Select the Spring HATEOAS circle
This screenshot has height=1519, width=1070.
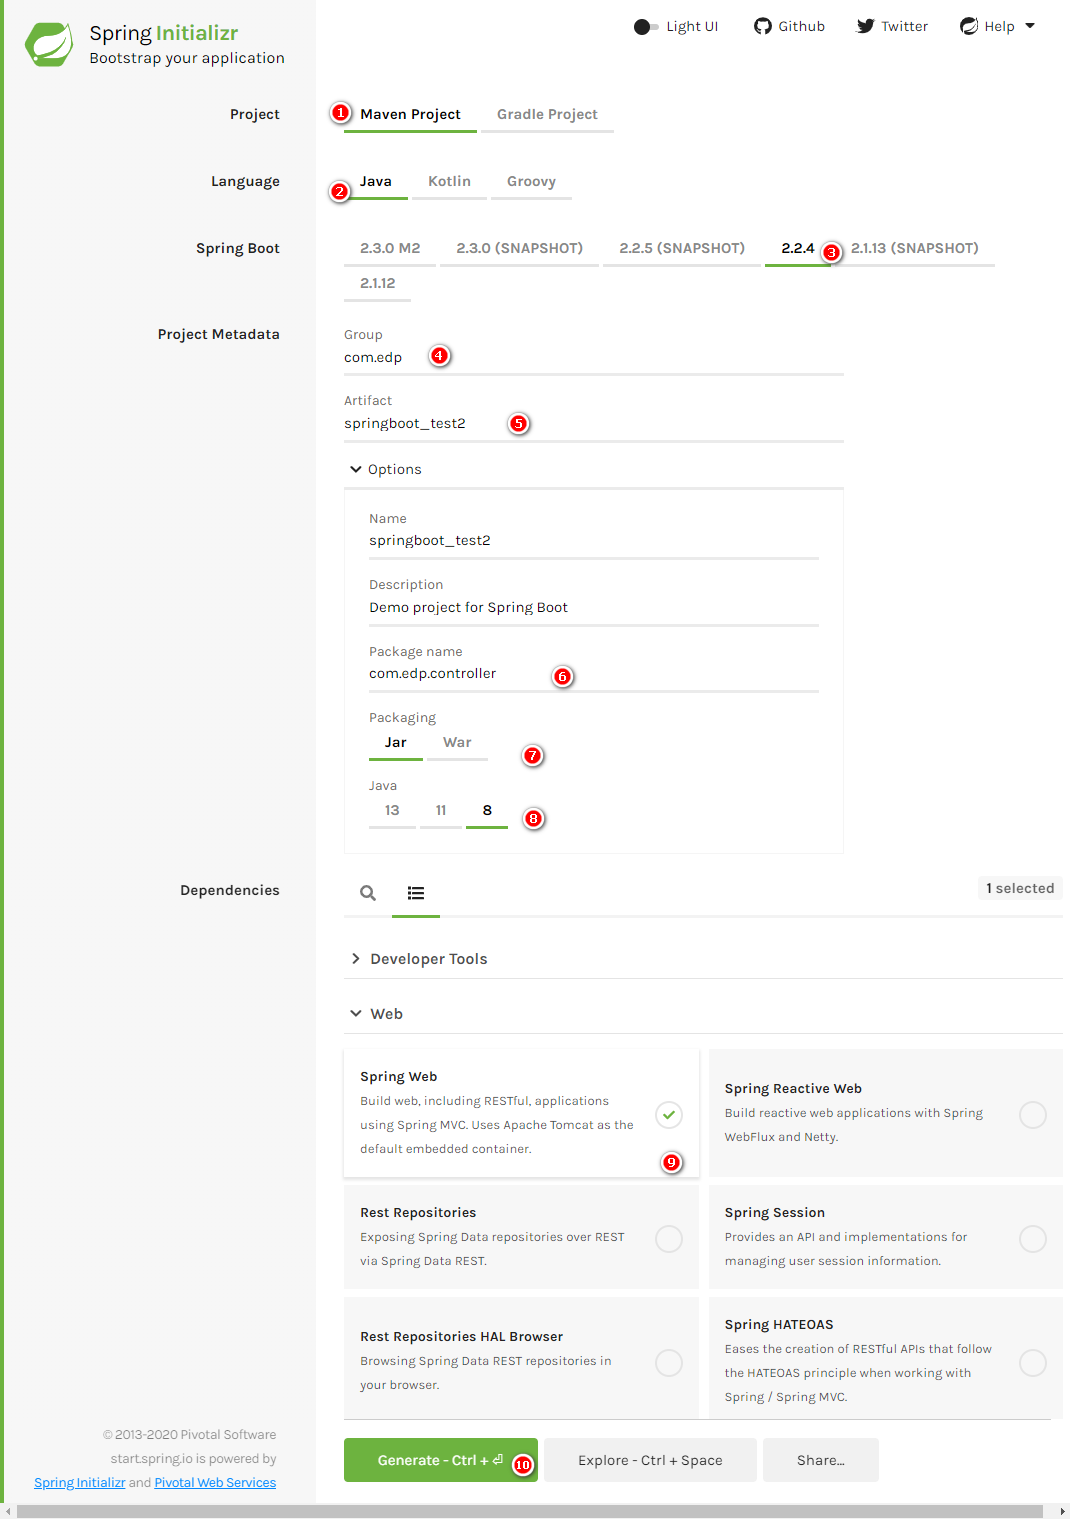tap(1033, 1362)
